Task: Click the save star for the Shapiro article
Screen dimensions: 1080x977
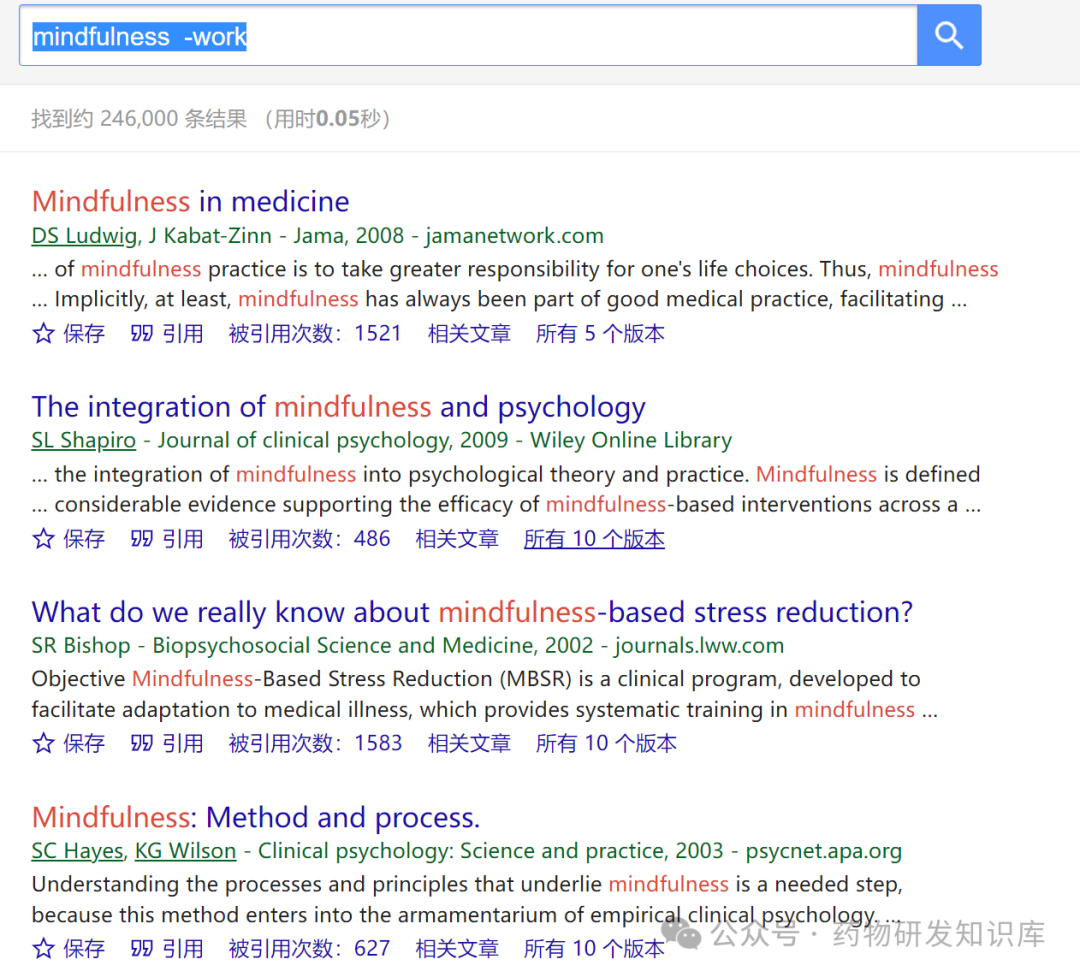Action: pyautogui.click(x=41, y=537)
